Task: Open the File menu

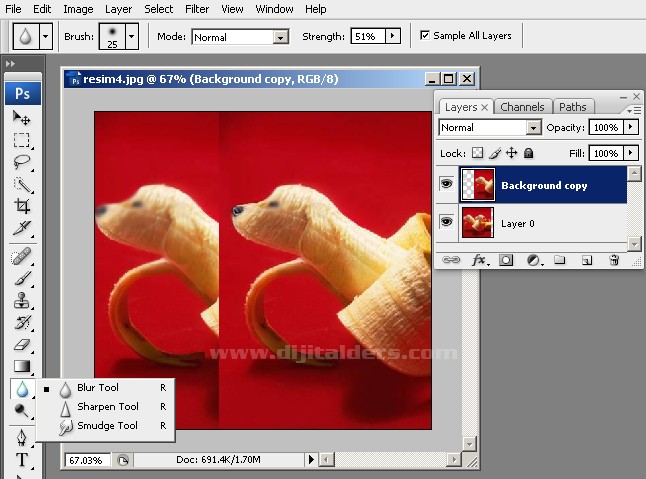Action: (x=13, y=9)
